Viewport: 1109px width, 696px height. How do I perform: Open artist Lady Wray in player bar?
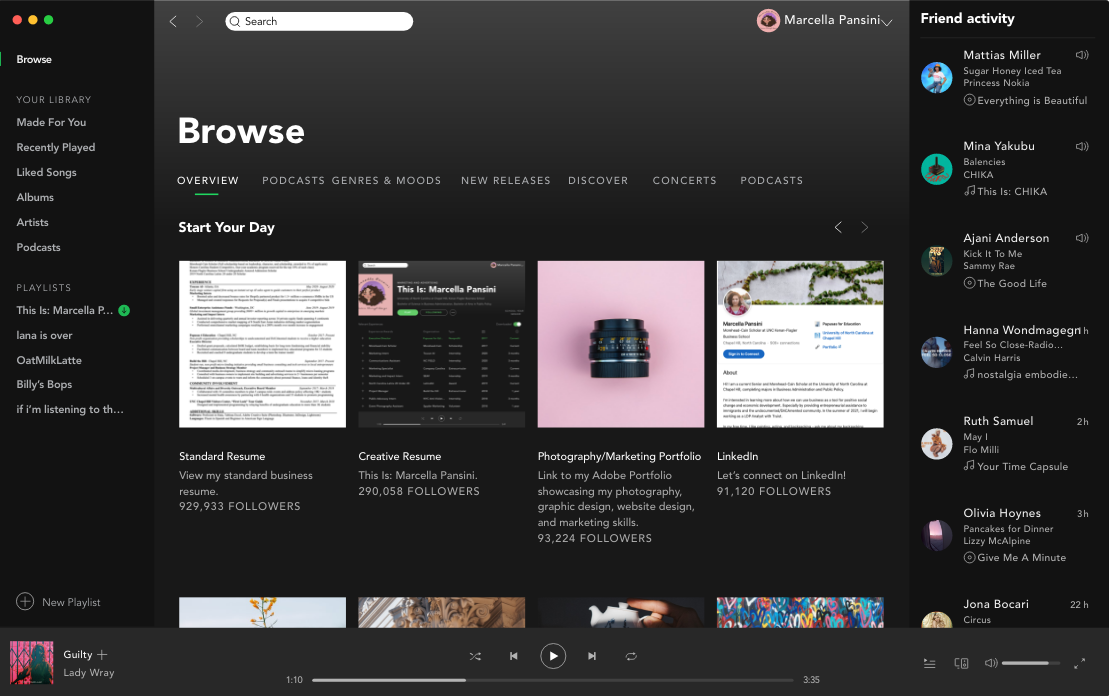88,673
